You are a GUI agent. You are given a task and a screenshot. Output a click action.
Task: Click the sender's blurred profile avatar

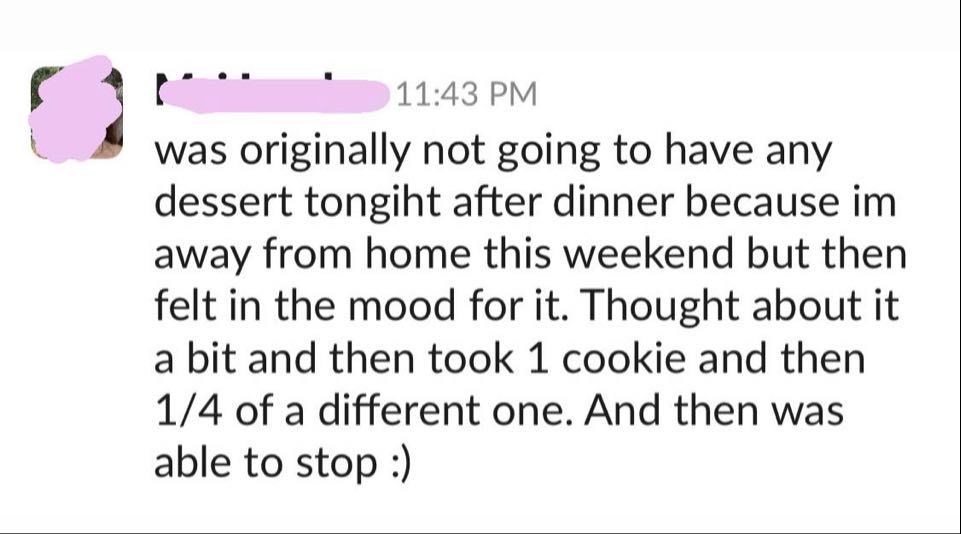coord(76,111)
